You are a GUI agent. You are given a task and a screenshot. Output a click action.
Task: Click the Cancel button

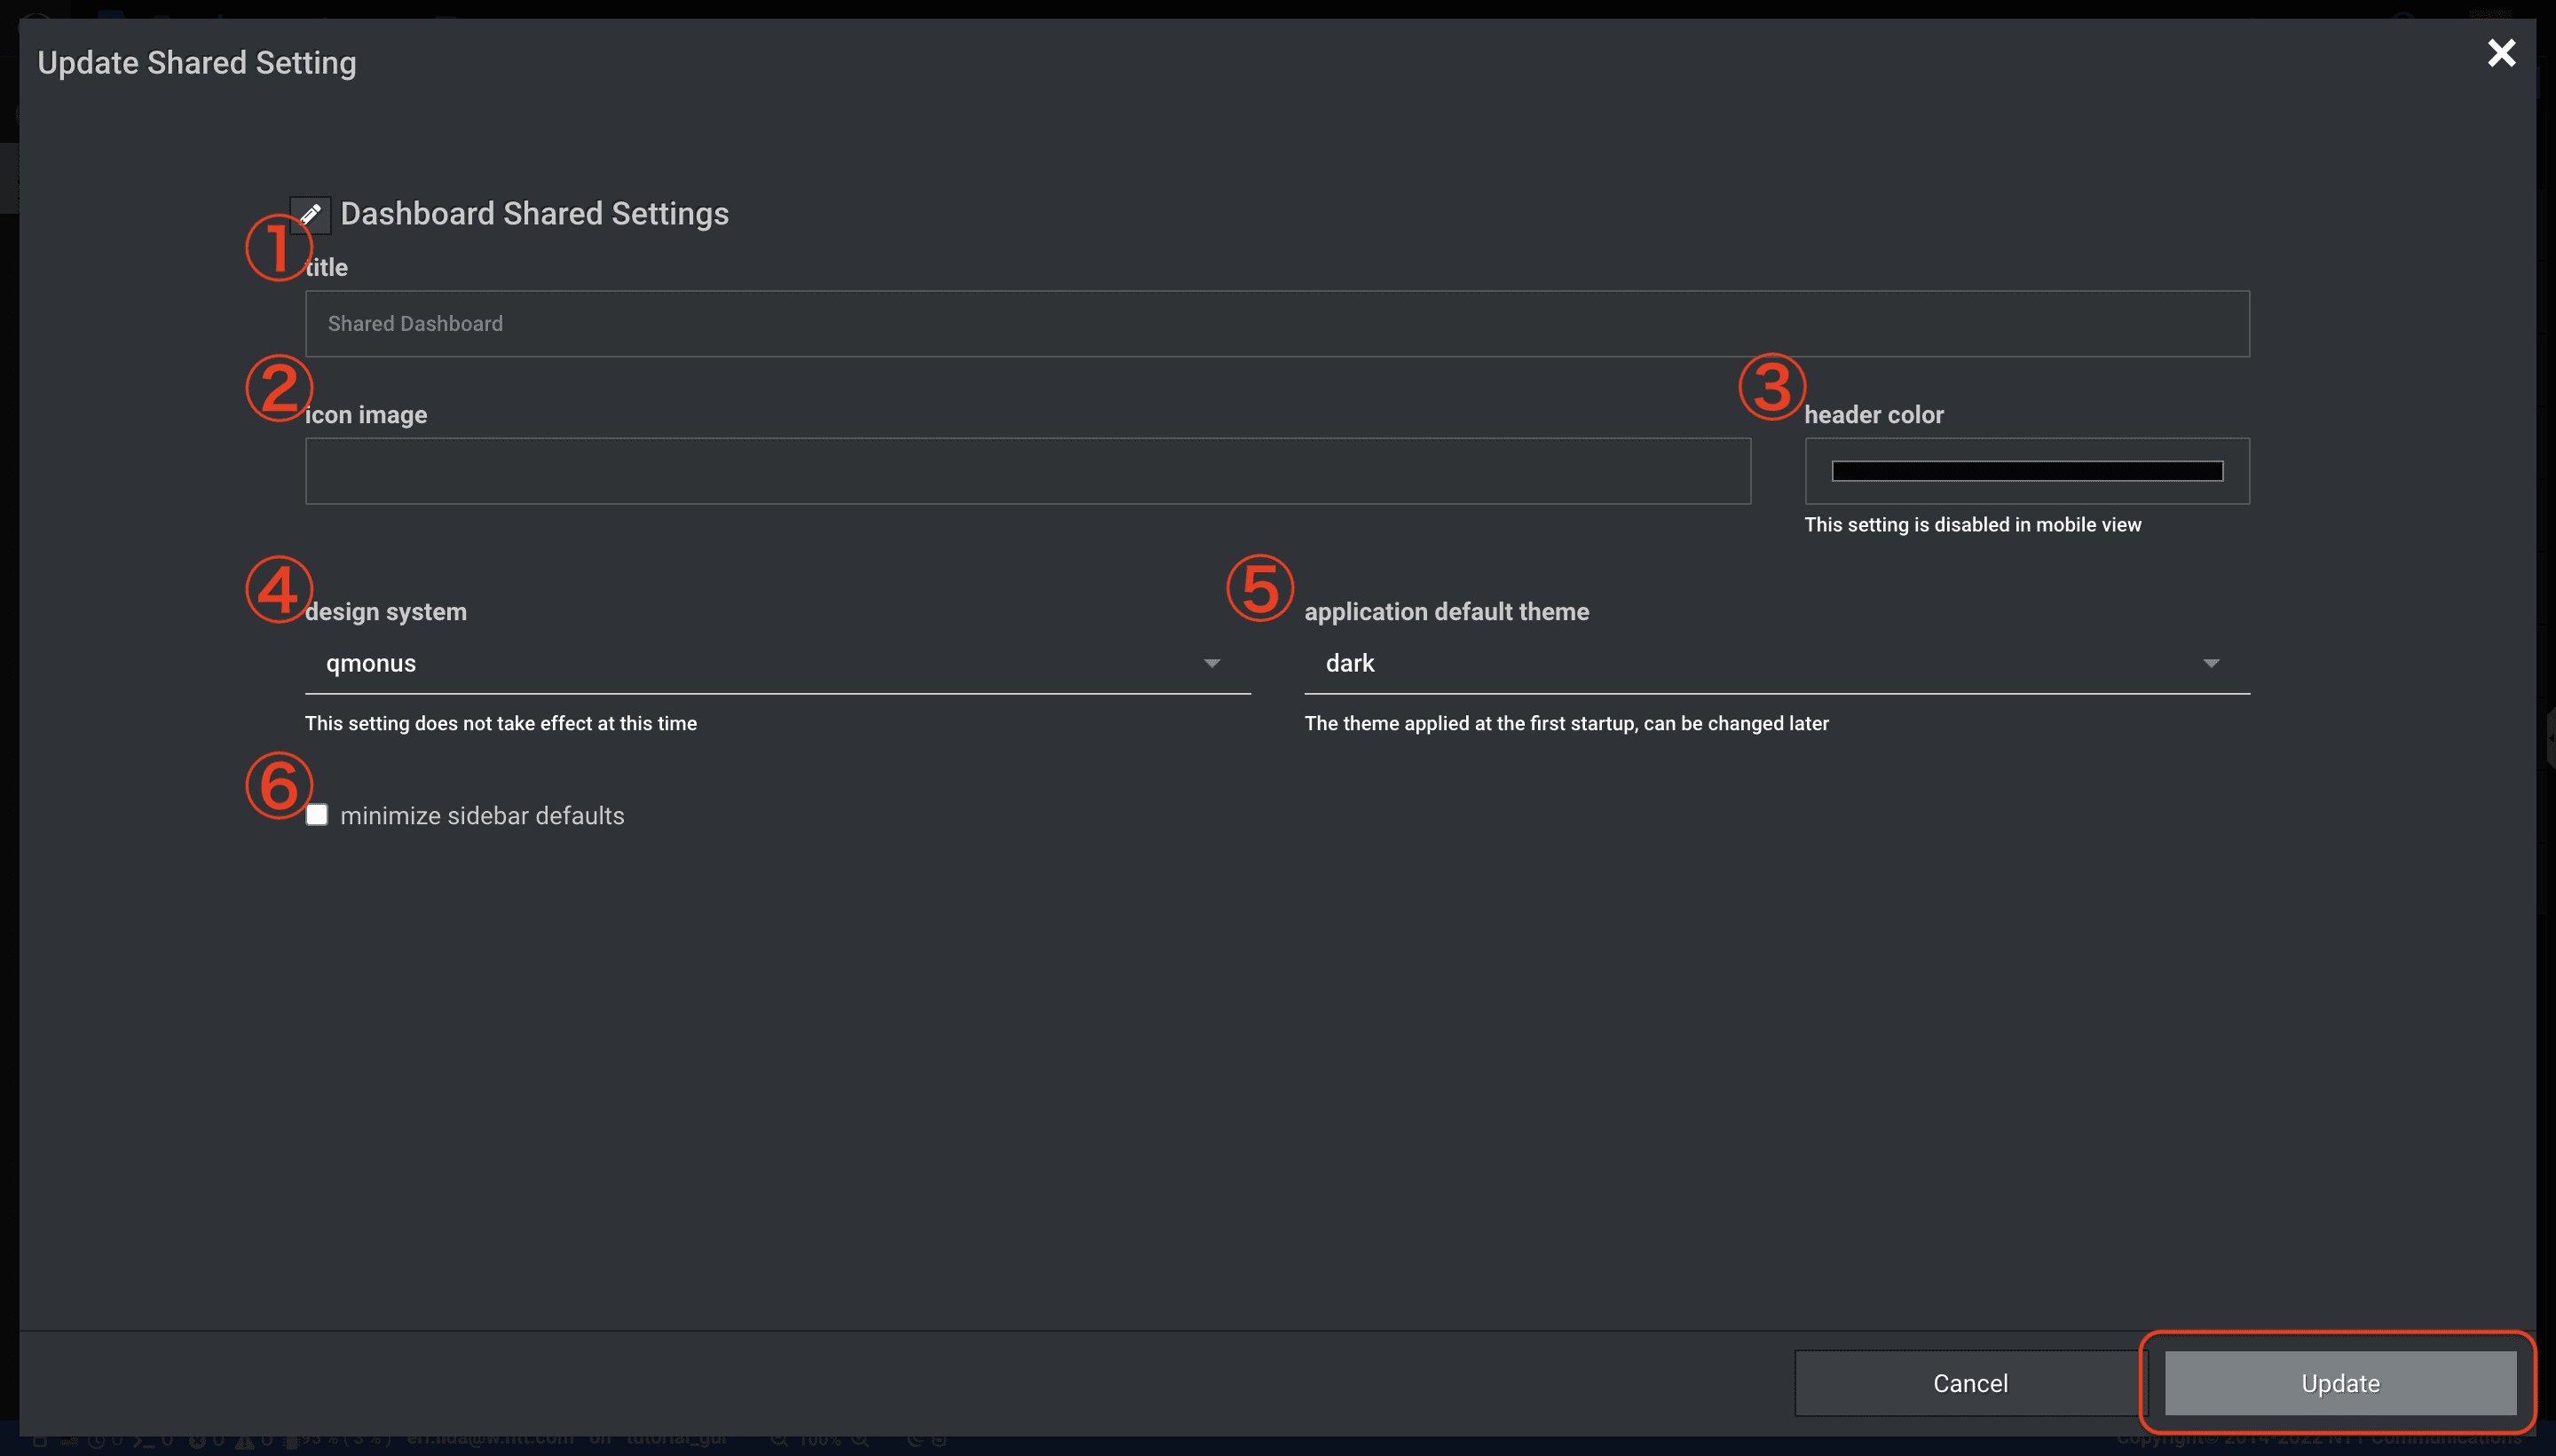(1969, 1383)
